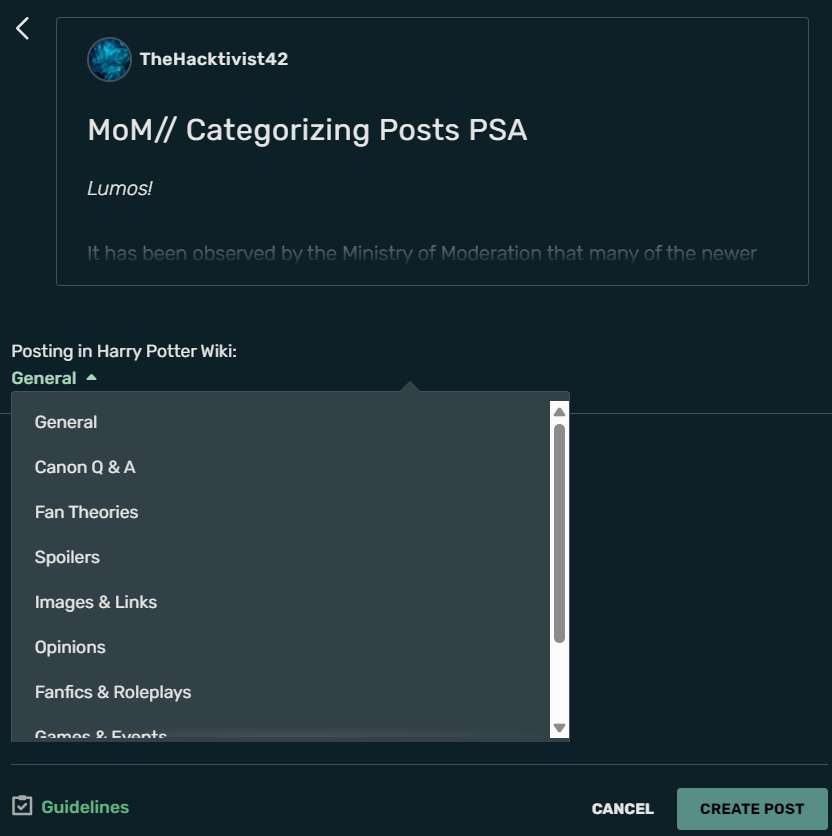Click the Guidelines checklist icon
This screenshot has height=836, width=832.
click(x=19, y=806)
